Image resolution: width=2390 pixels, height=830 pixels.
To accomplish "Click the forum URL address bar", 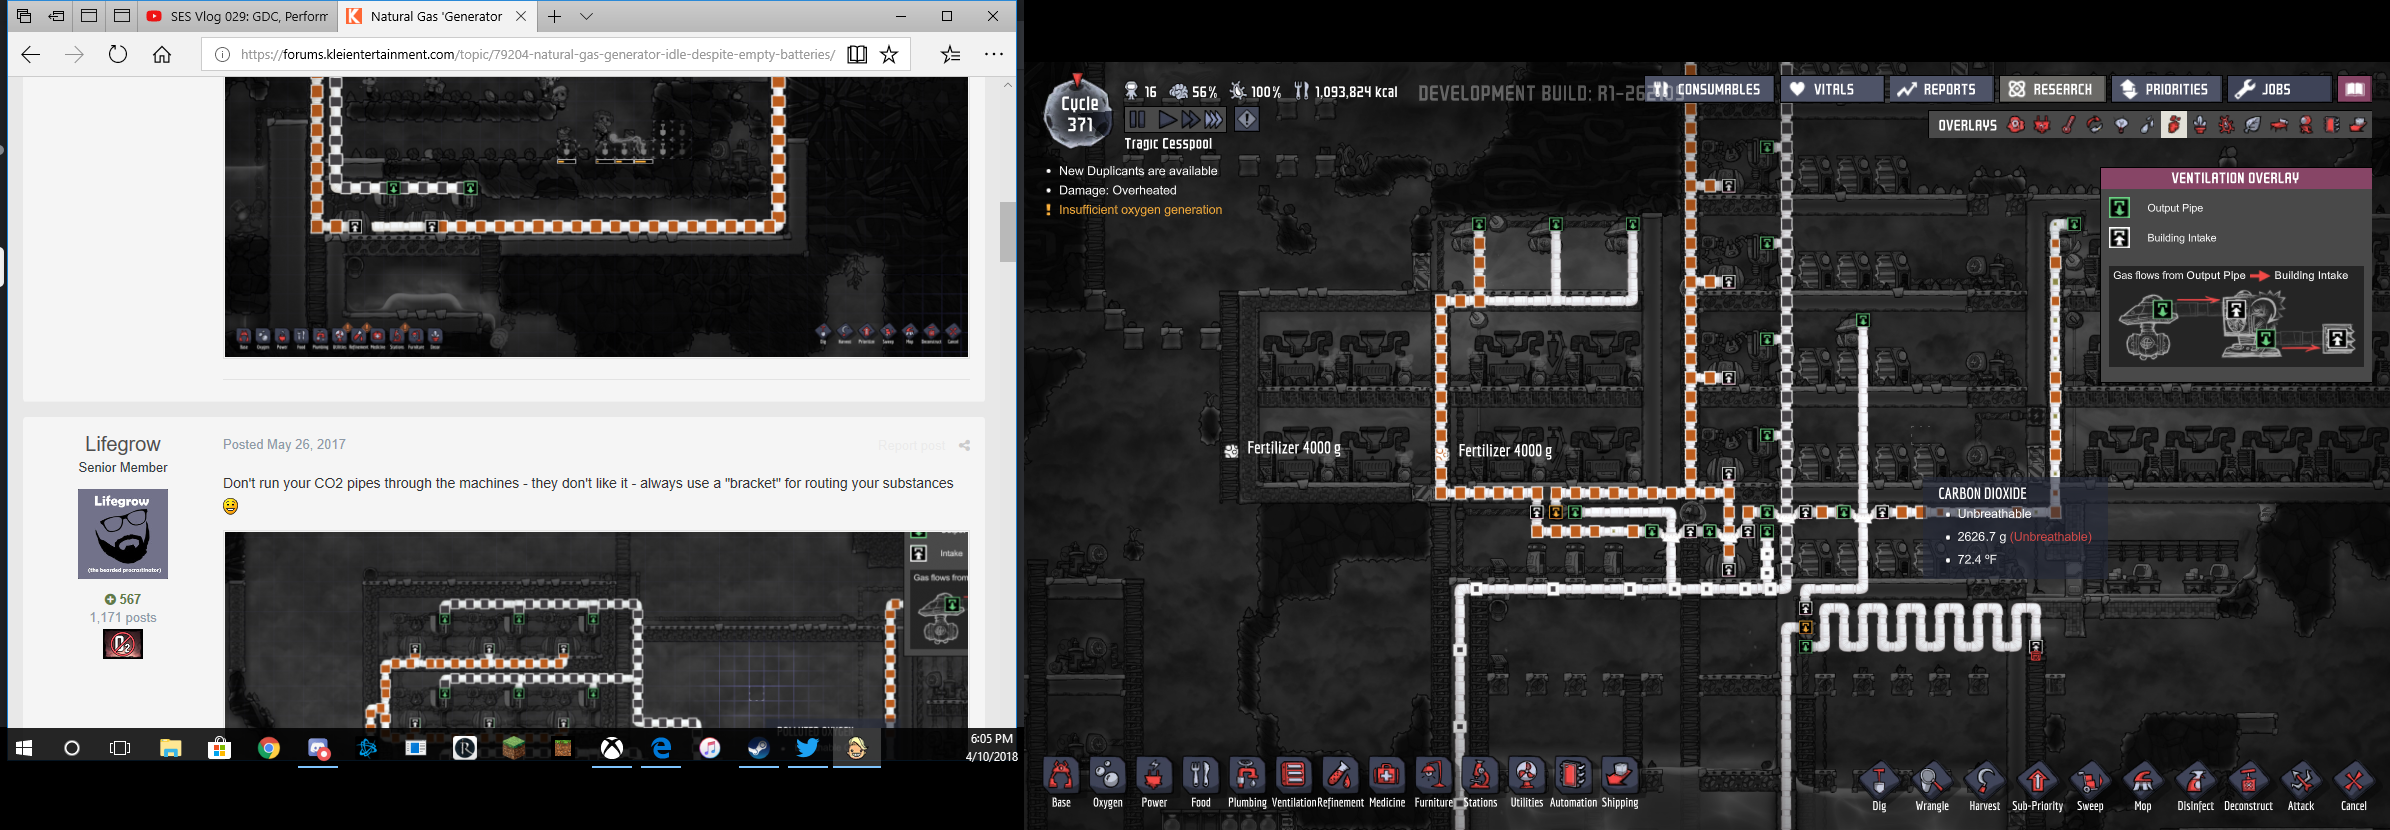I will 538,54.
